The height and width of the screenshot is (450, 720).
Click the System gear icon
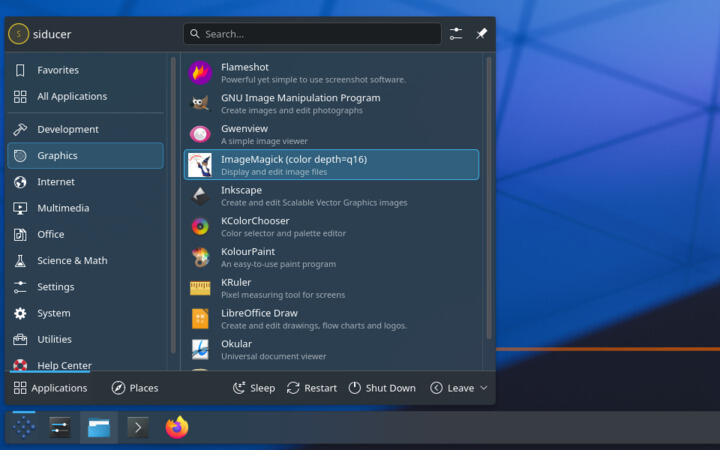click(x=20, y=313)
